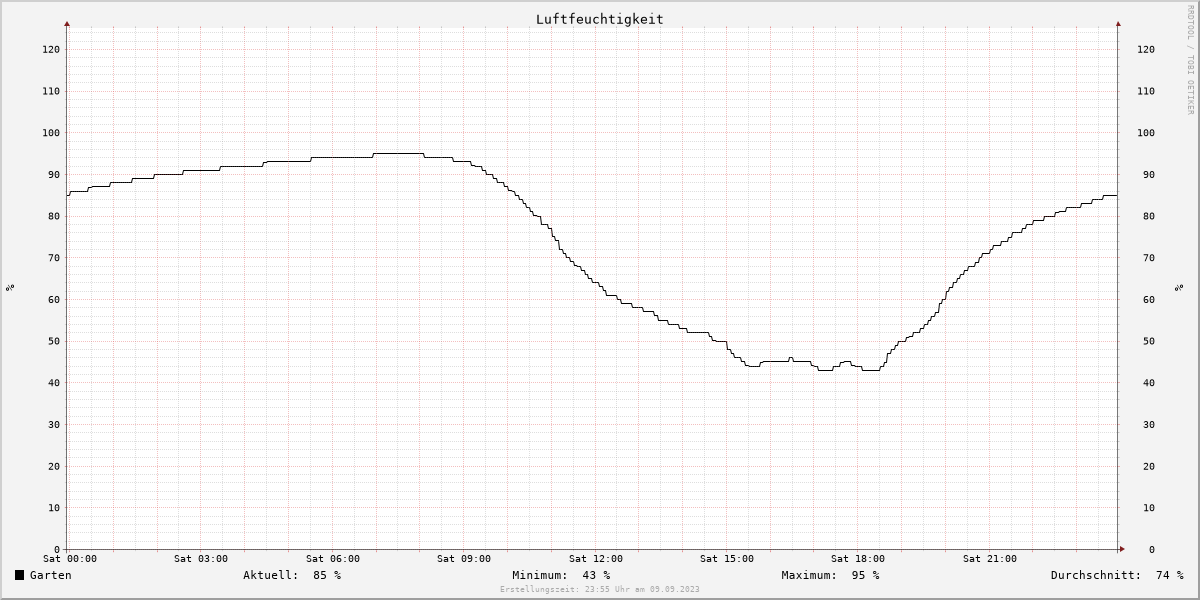
Task: Click the 40 label on left axis
Action: point(53,383)
